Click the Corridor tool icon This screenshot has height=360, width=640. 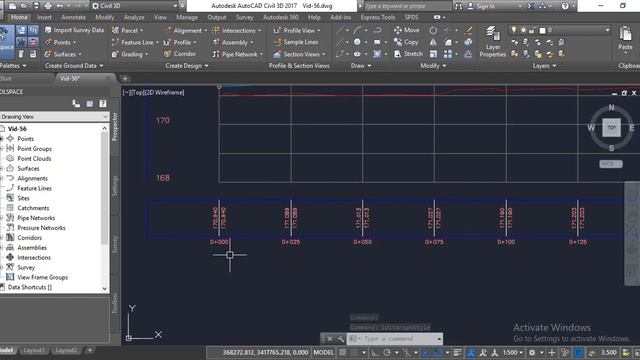click(x=168, y=54)
